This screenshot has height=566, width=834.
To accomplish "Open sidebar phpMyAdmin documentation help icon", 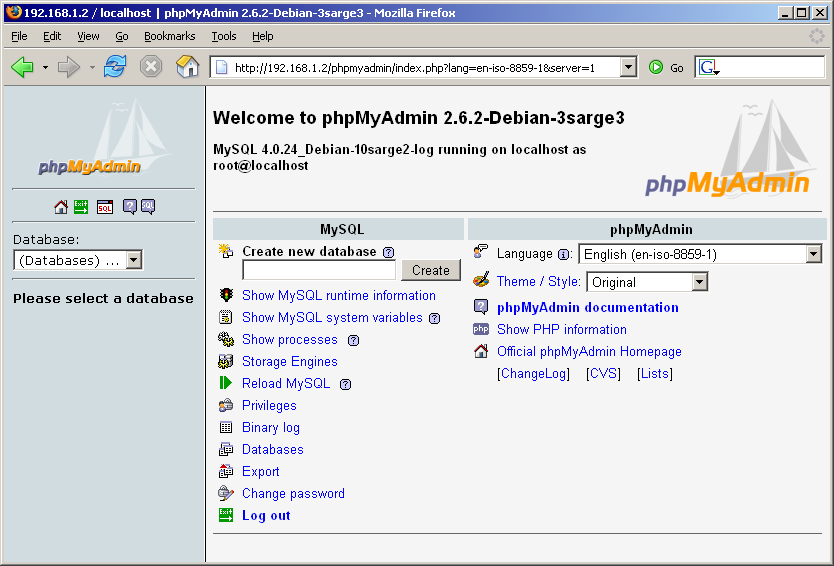I will click(x=130, y=207).
